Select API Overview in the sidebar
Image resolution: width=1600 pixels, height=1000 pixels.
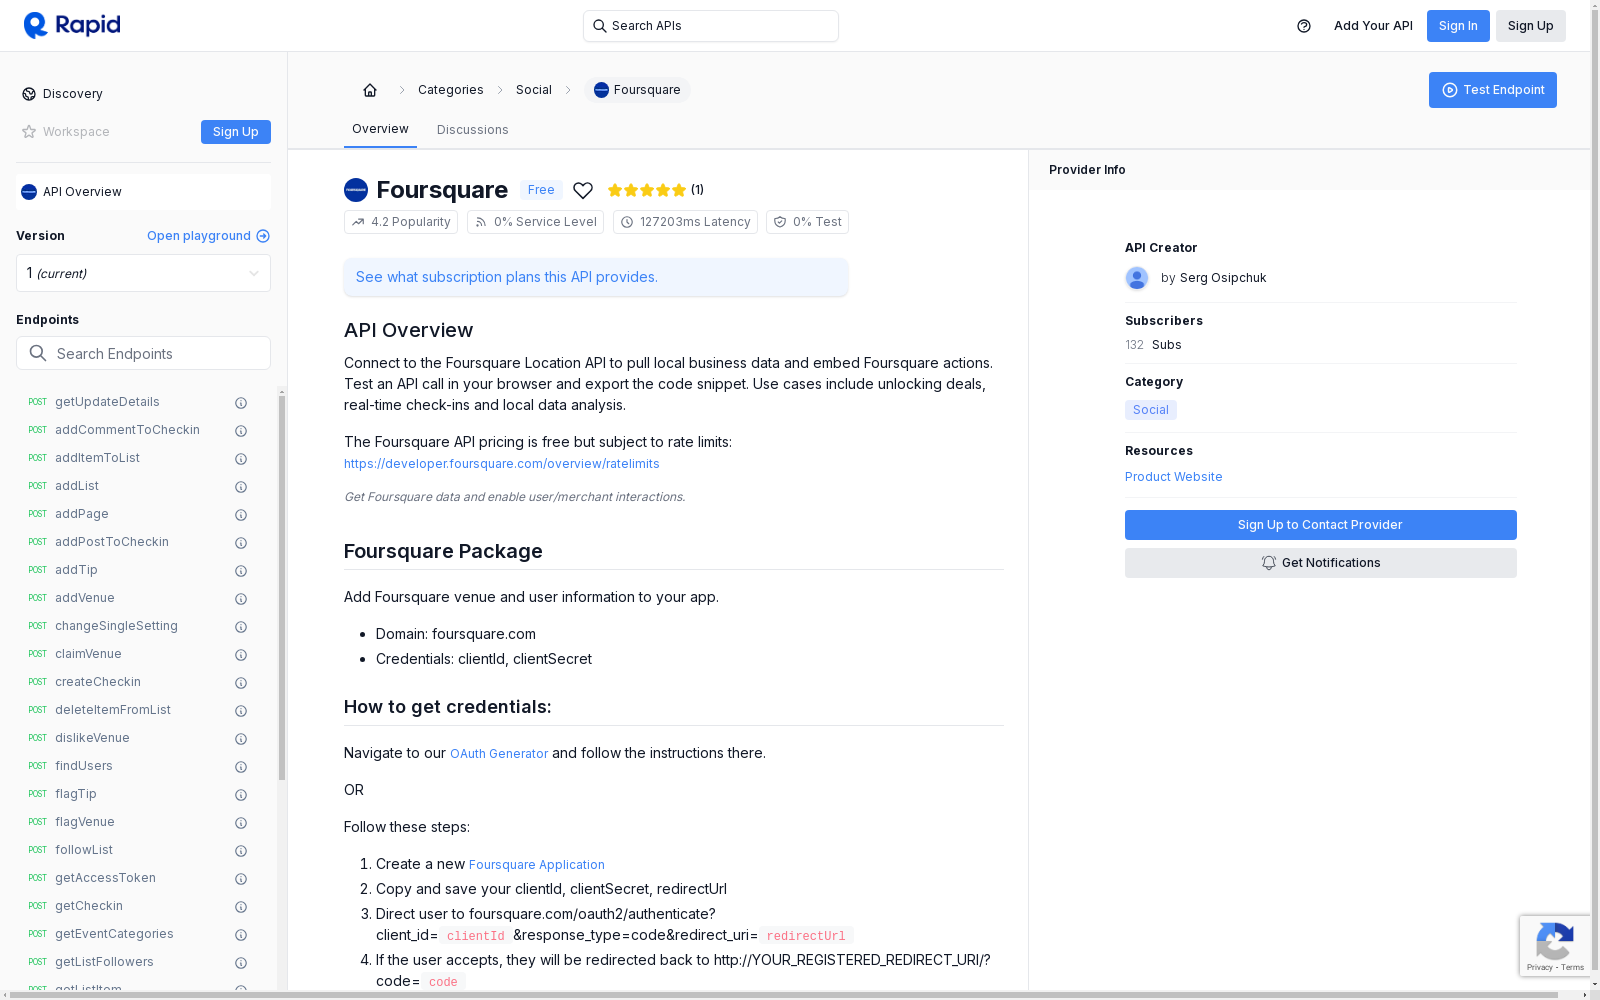[143, 192]
